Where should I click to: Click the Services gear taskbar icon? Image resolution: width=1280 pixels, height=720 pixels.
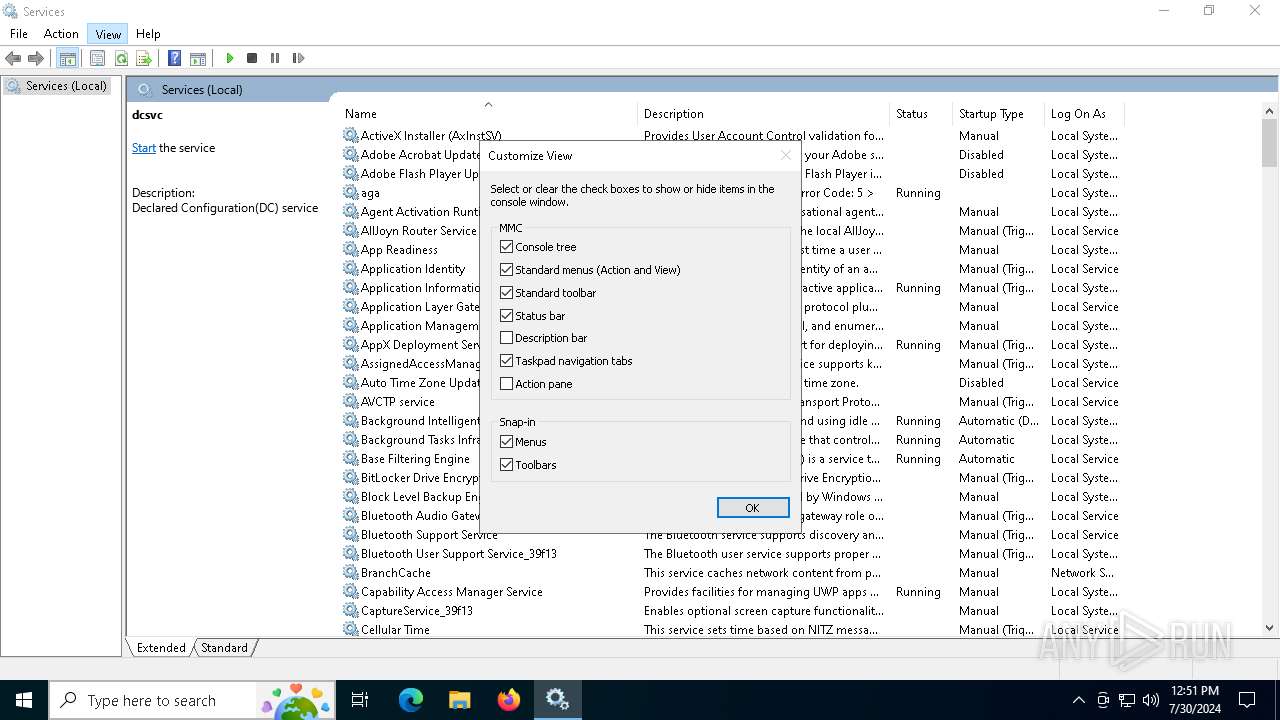tap(557, 700)
